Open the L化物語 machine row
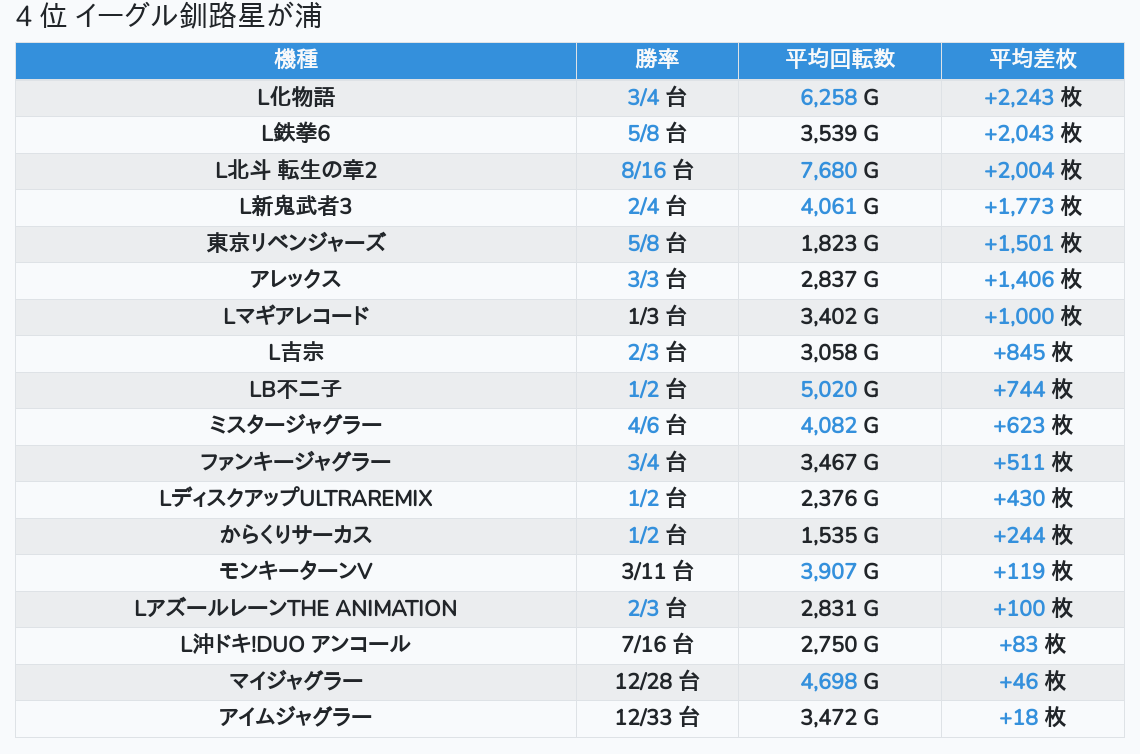The image size is (1140, 754). point(295,97)
